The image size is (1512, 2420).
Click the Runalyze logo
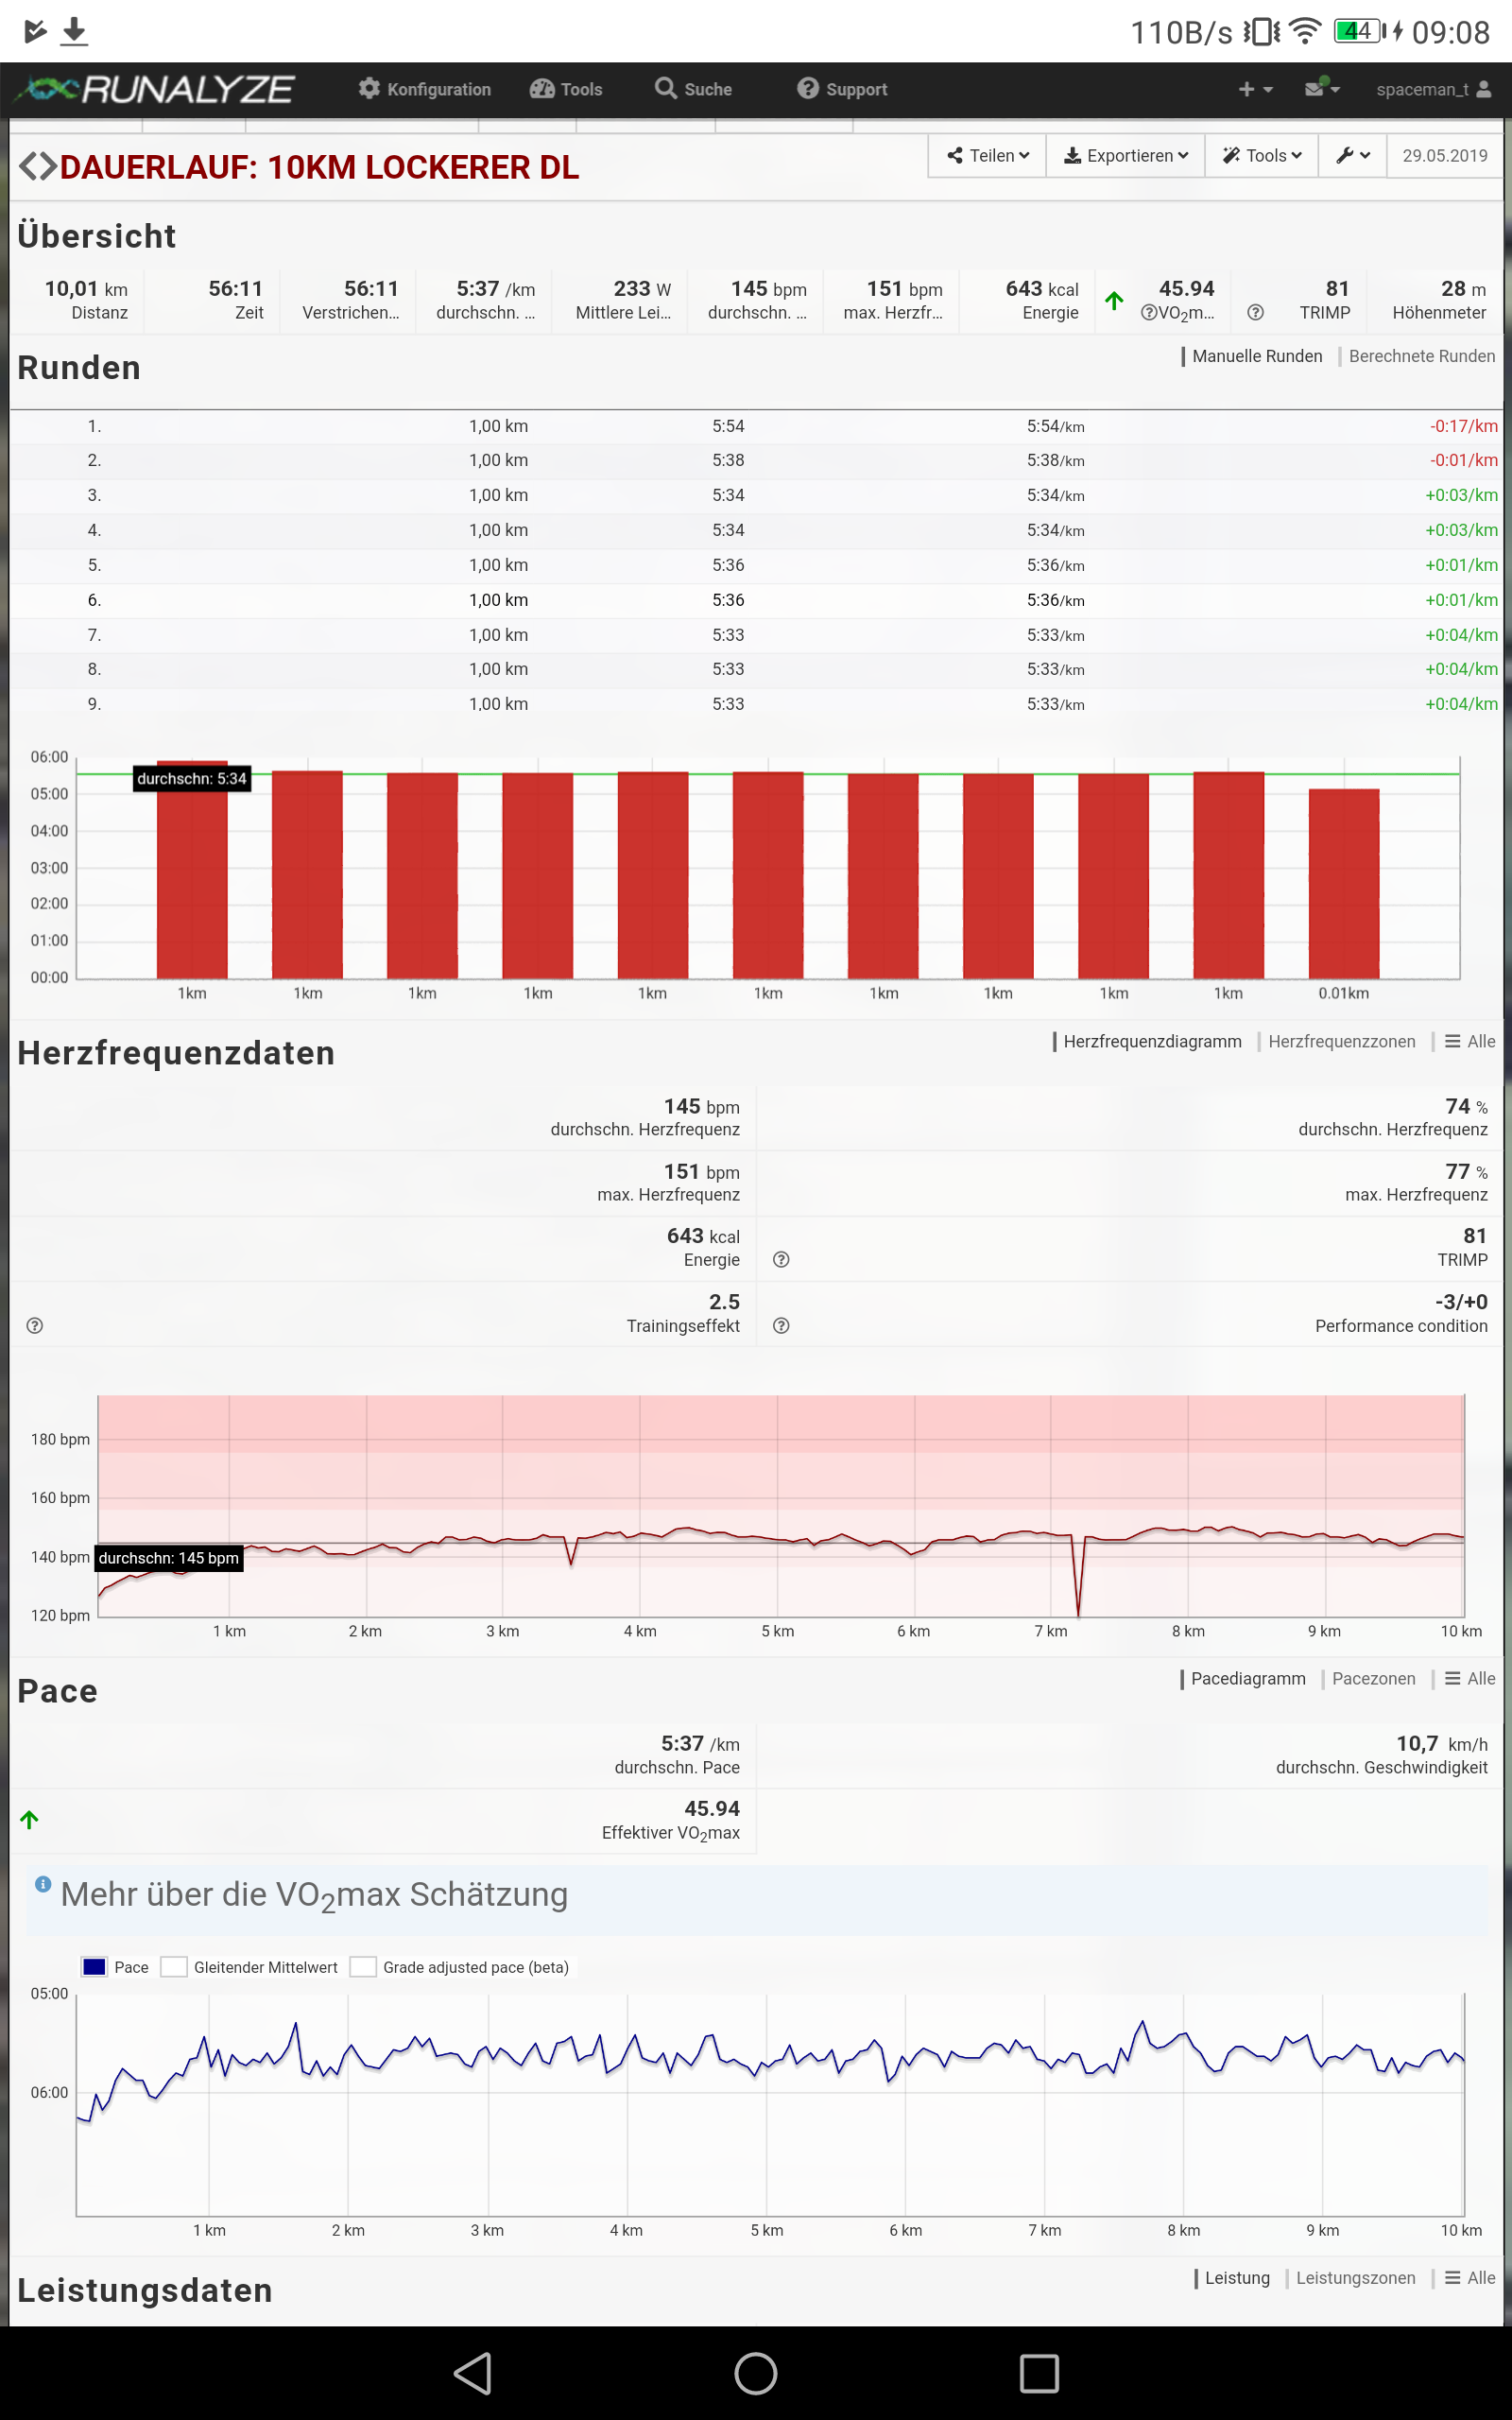pos(157,89)
